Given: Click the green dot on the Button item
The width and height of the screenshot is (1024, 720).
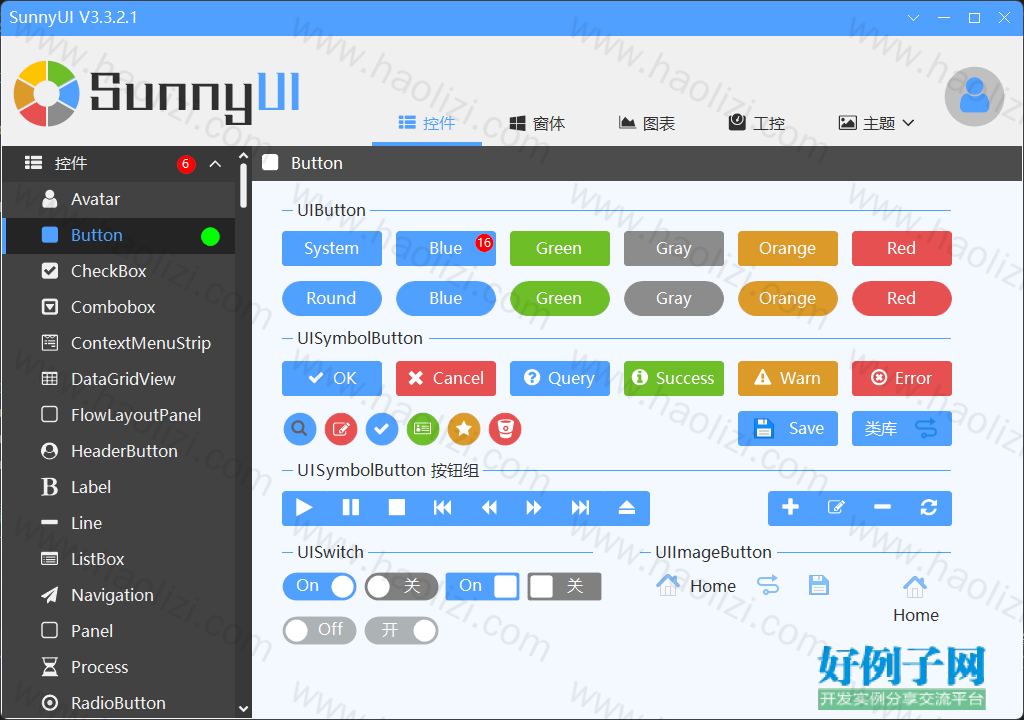Looking at the screenshot, I should pos(210,236).
